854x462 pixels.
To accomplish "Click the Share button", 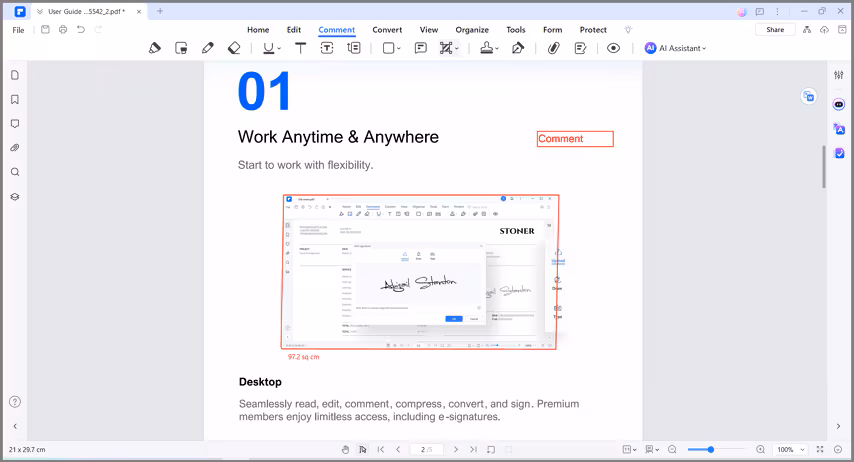I will [x=775, y=30].
